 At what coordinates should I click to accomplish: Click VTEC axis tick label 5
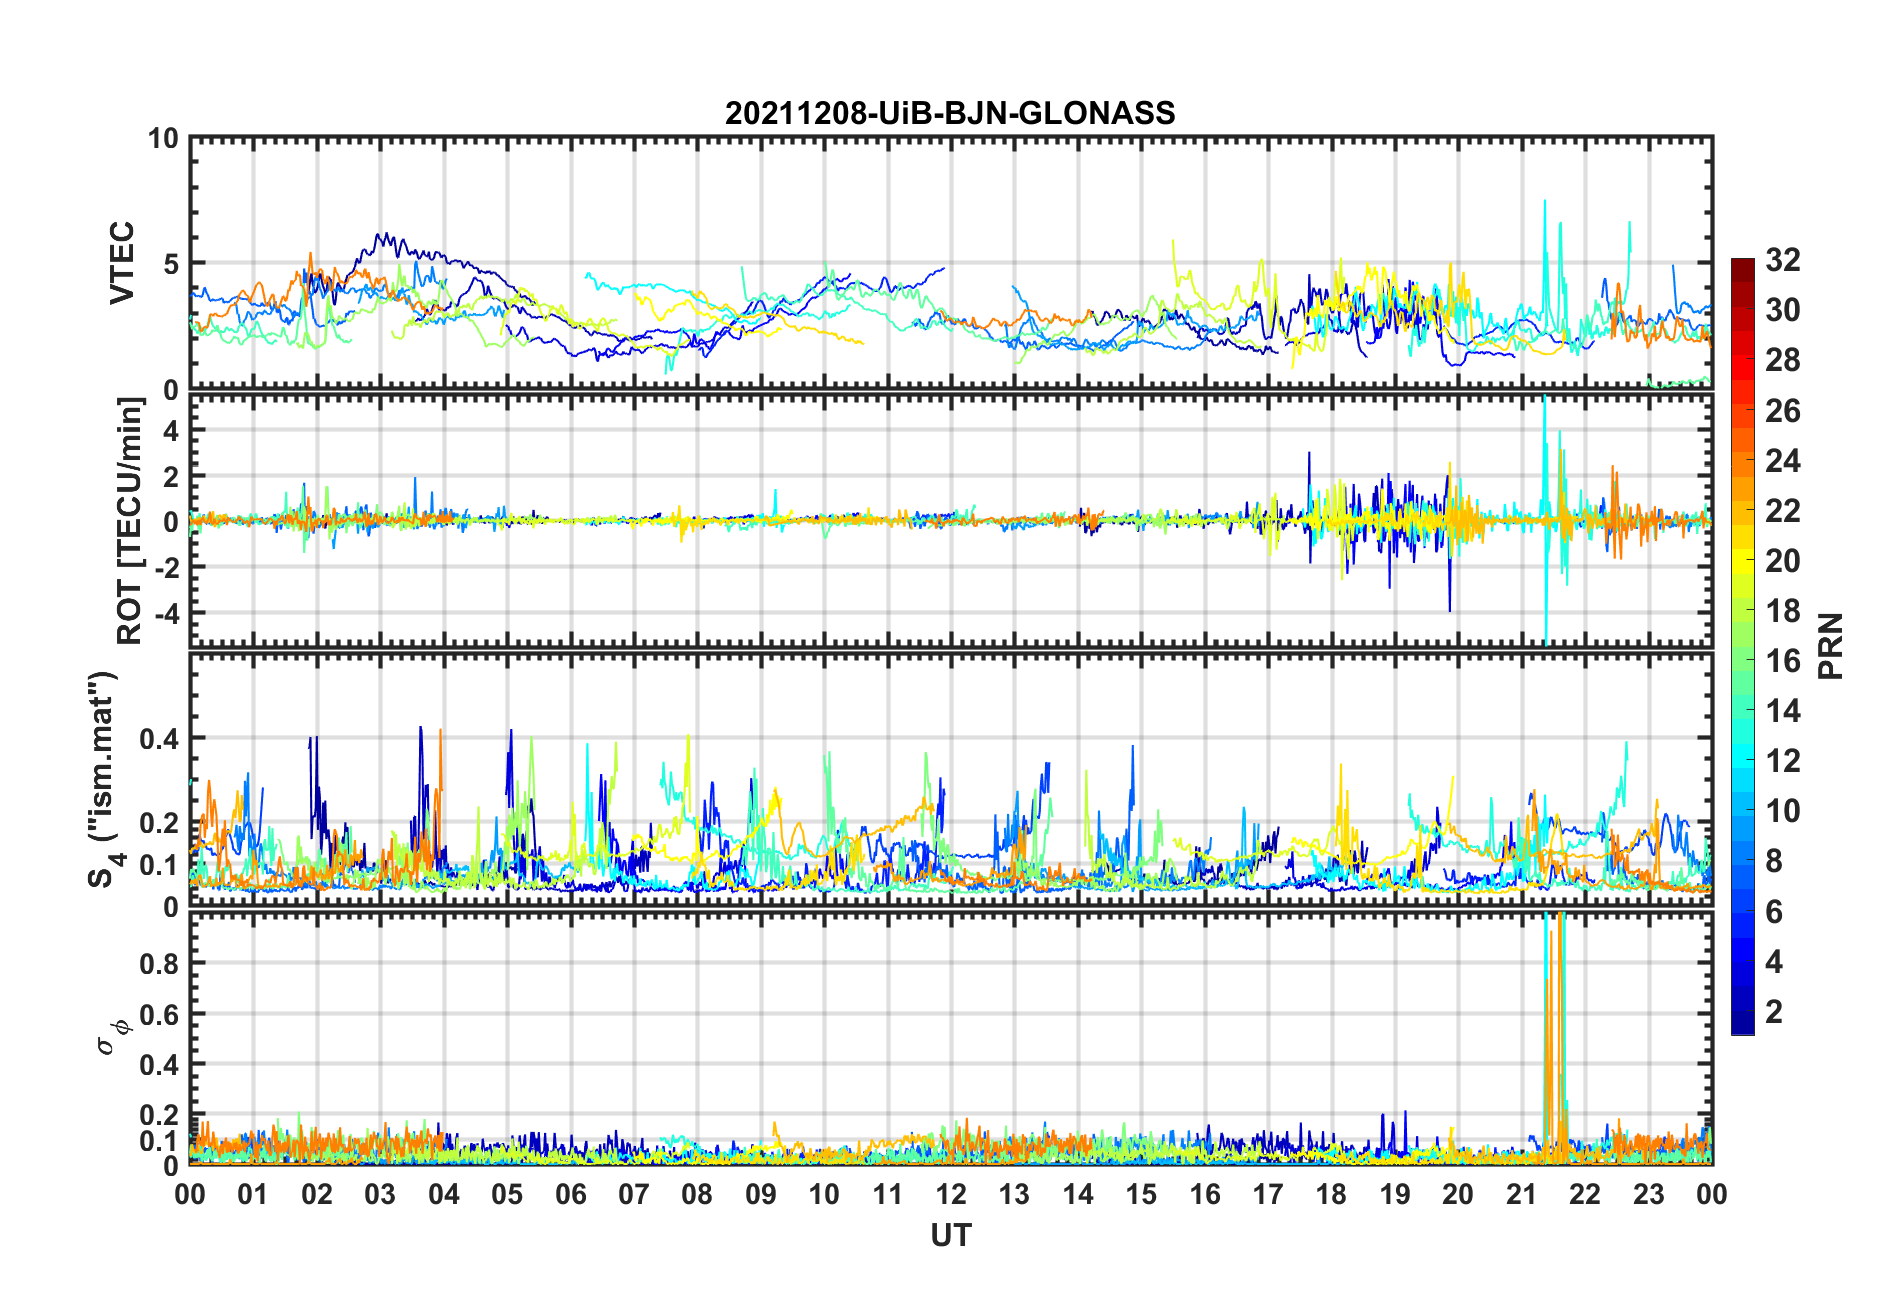tap(171, 264)
